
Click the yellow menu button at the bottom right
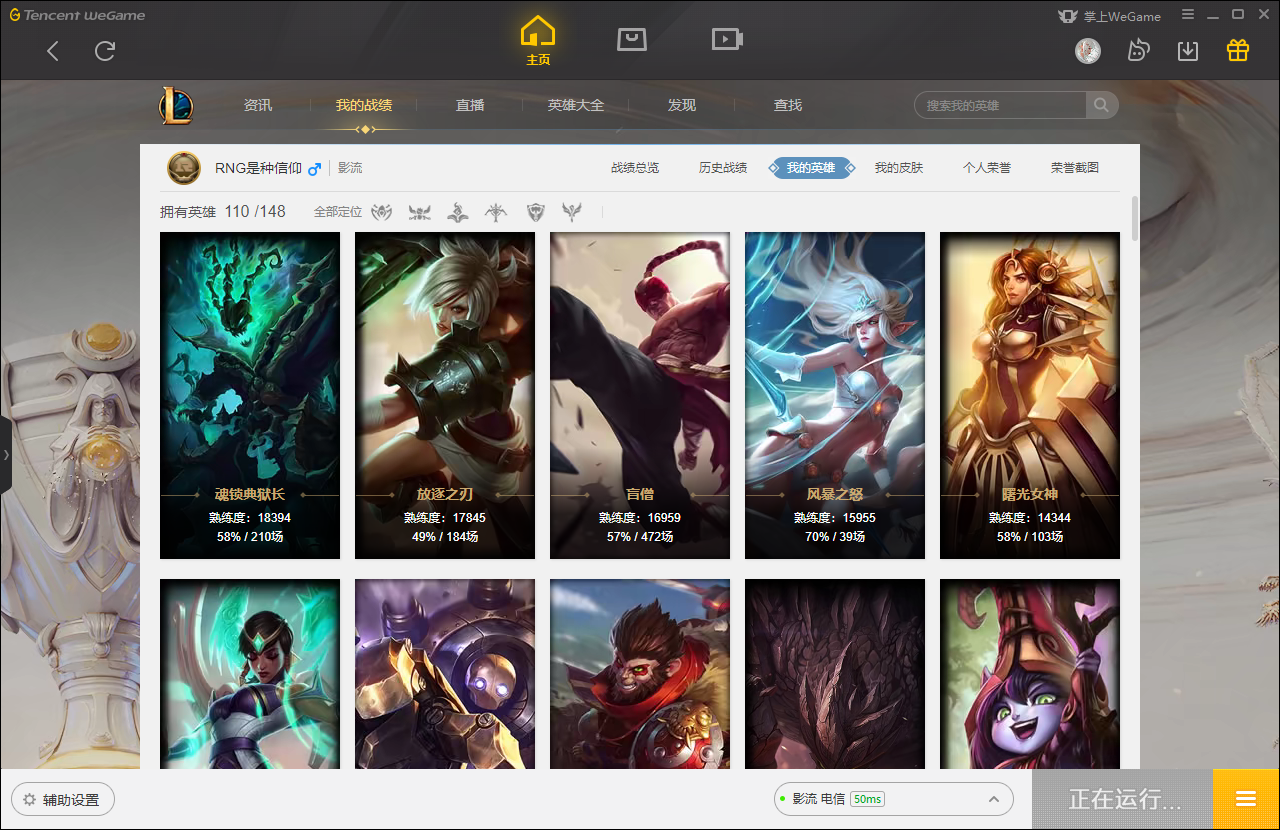[1246, 799]
